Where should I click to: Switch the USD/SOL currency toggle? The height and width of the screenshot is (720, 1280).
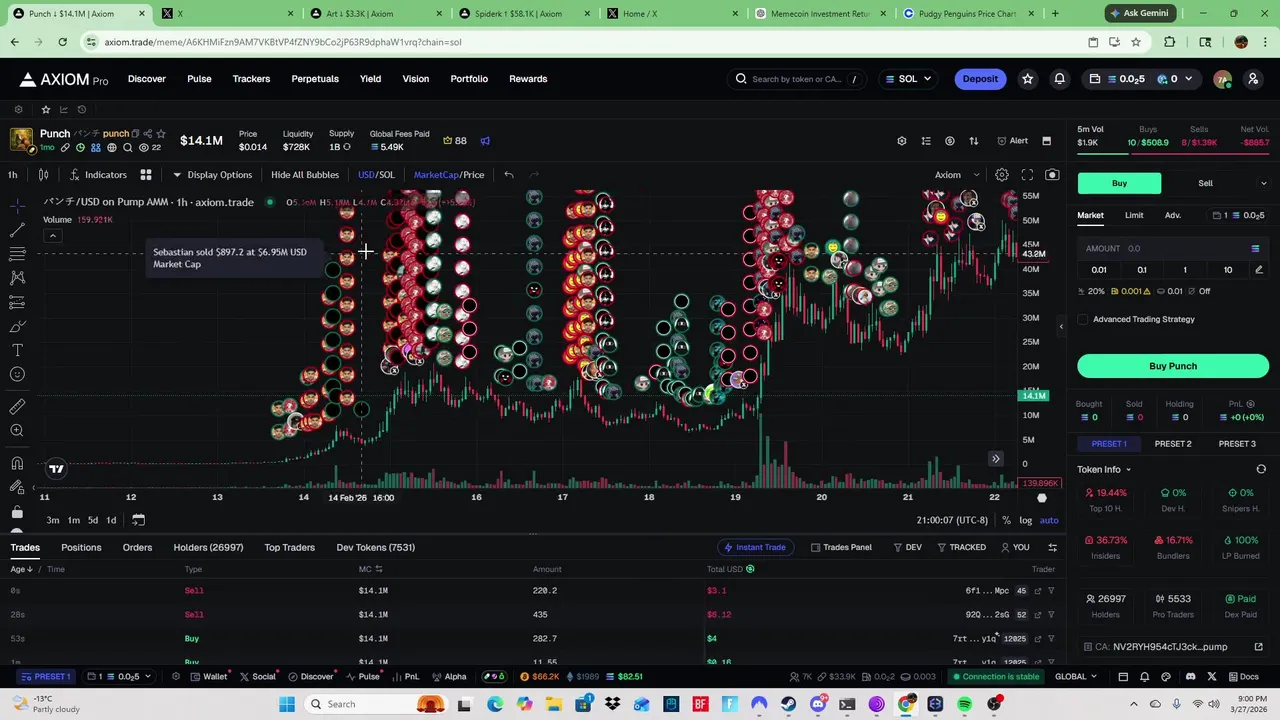pos(376,175)
